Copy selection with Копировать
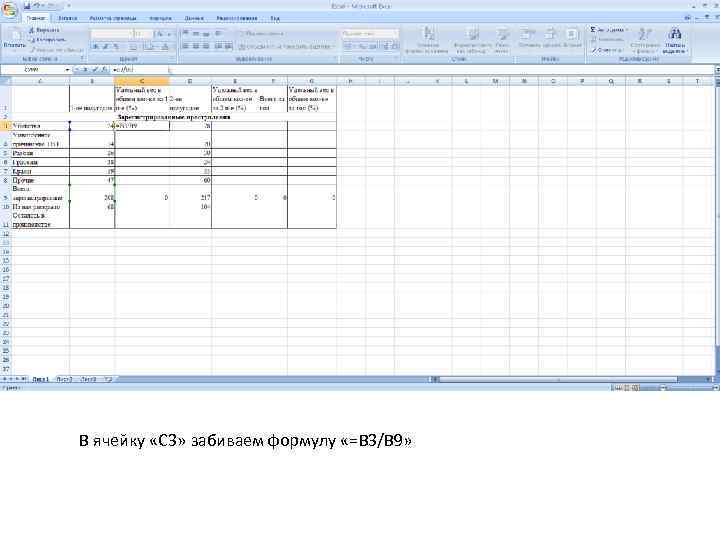720x540 pixels. click(x=47, y=39)
